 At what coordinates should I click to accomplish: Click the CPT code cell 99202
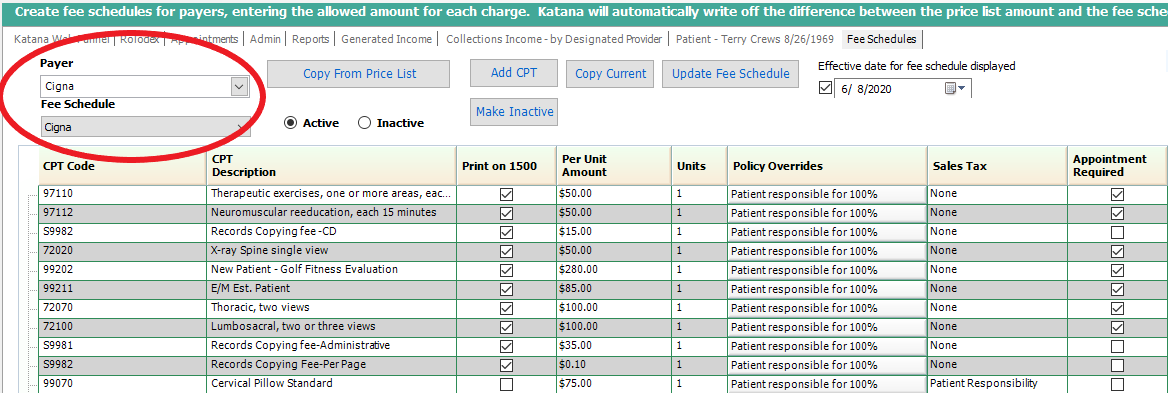[122, 269]
